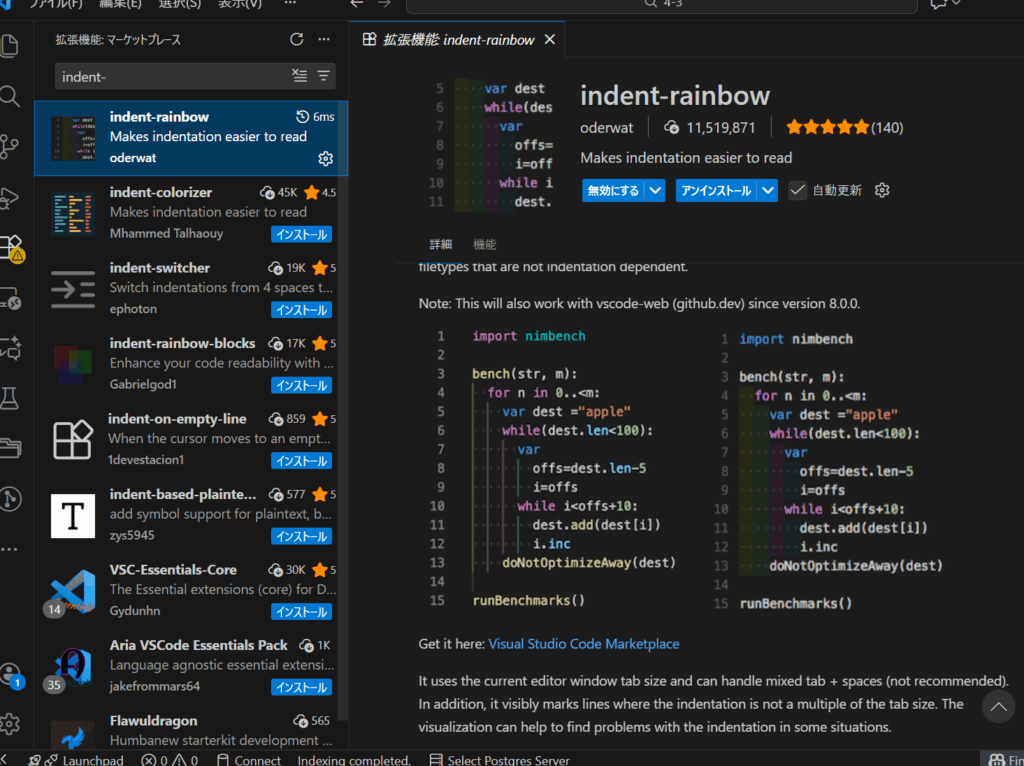
Task: Expand the dropdown arrow beside 無効にする
Action: 655,190
